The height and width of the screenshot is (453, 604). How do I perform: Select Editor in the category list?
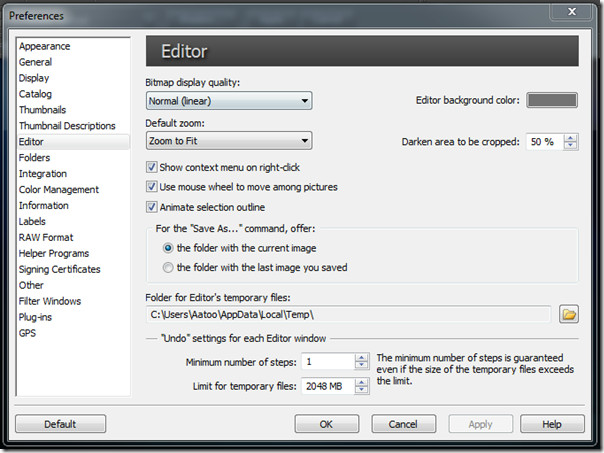tap(73, 142)
